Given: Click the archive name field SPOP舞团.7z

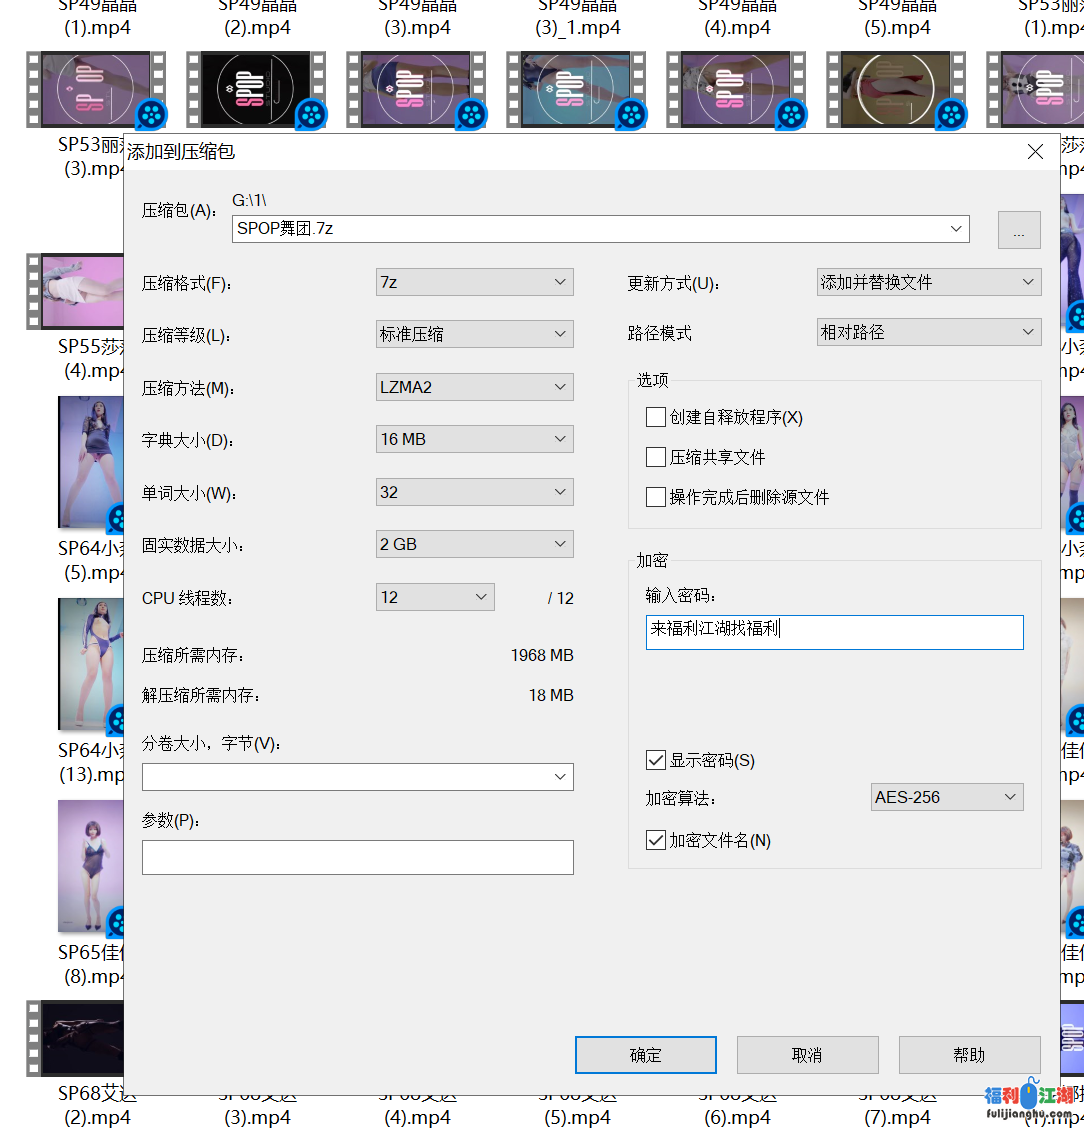Looking at the screenshot, I should [x=590, y=229].
